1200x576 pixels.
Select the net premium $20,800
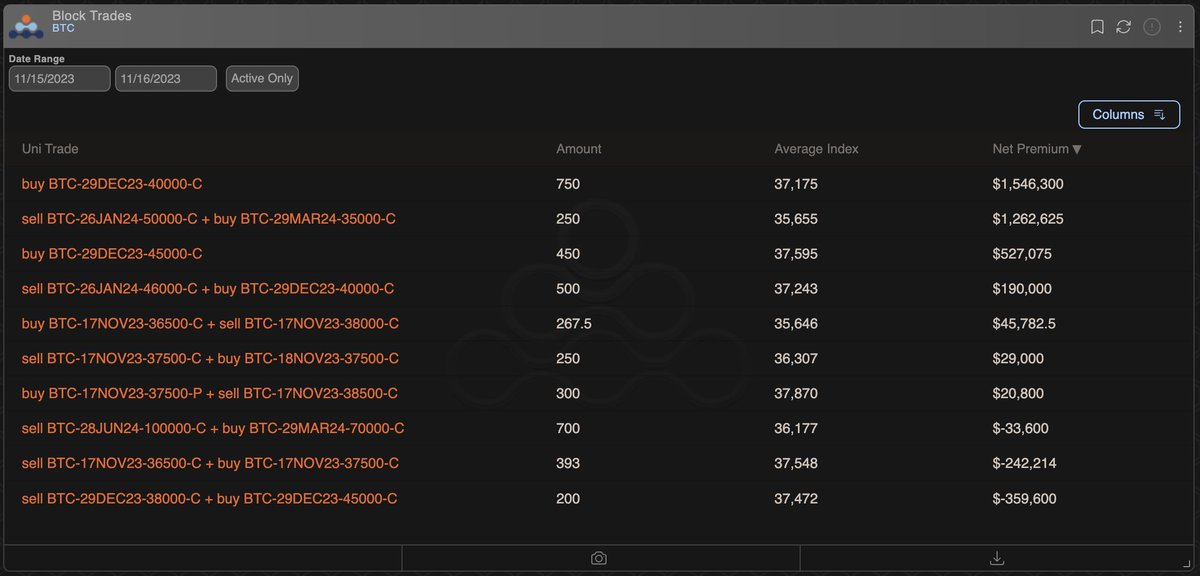click(1018, 394)
